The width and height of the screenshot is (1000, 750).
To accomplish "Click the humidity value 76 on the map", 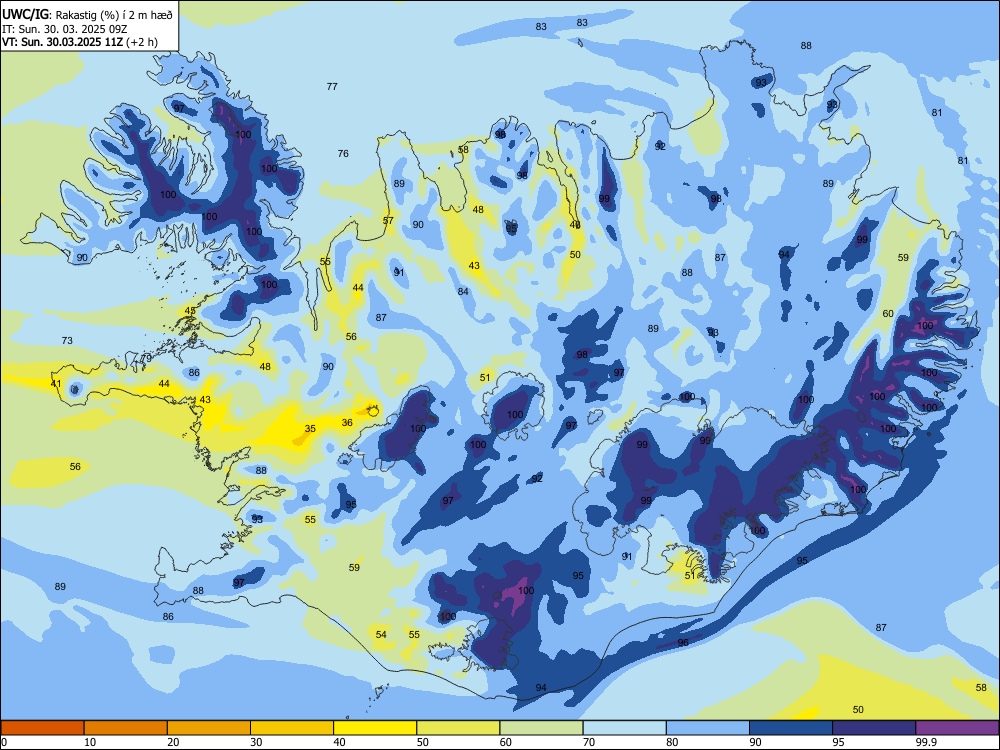I will (343, 154).
